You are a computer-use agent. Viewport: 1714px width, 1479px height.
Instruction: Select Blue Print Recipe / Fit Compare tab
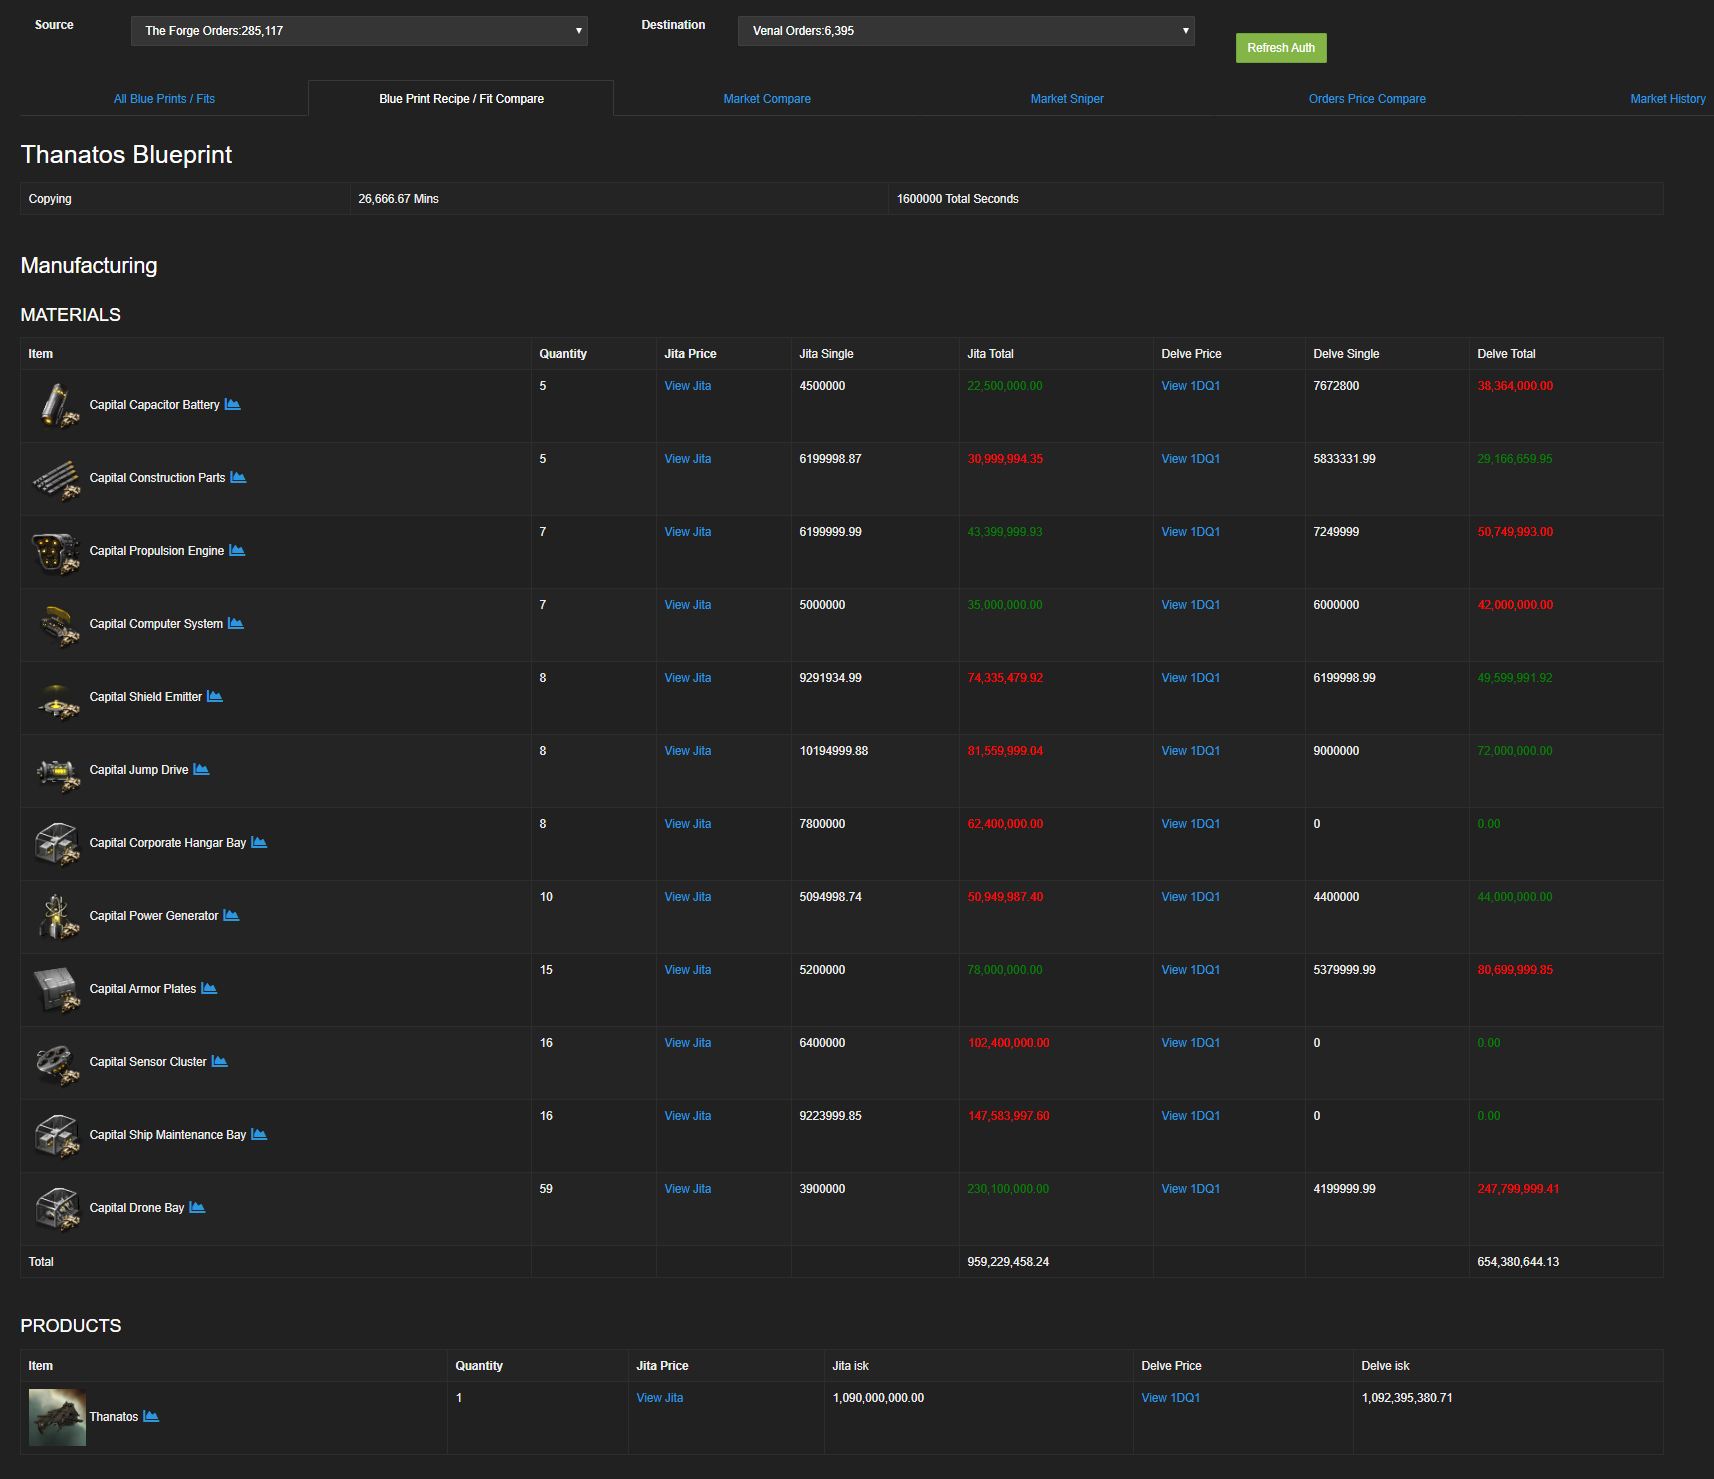coord(461,99)
